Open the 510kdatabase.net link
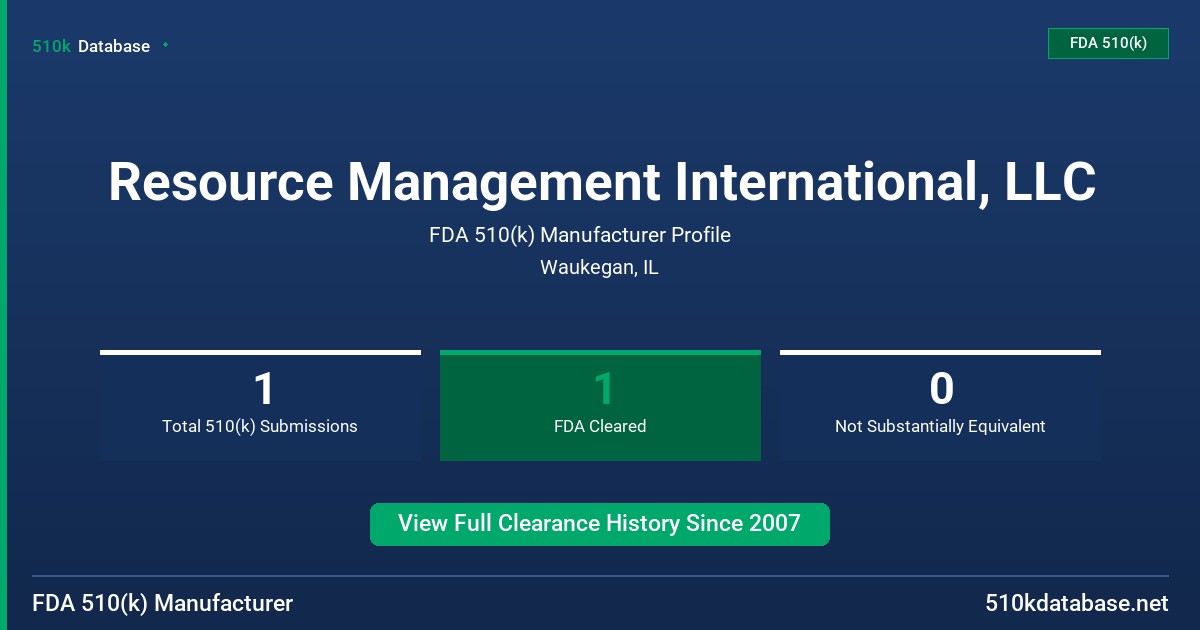Viewport: 1200px width, 630px height. pyautogui.click(x=1077, y=604)
